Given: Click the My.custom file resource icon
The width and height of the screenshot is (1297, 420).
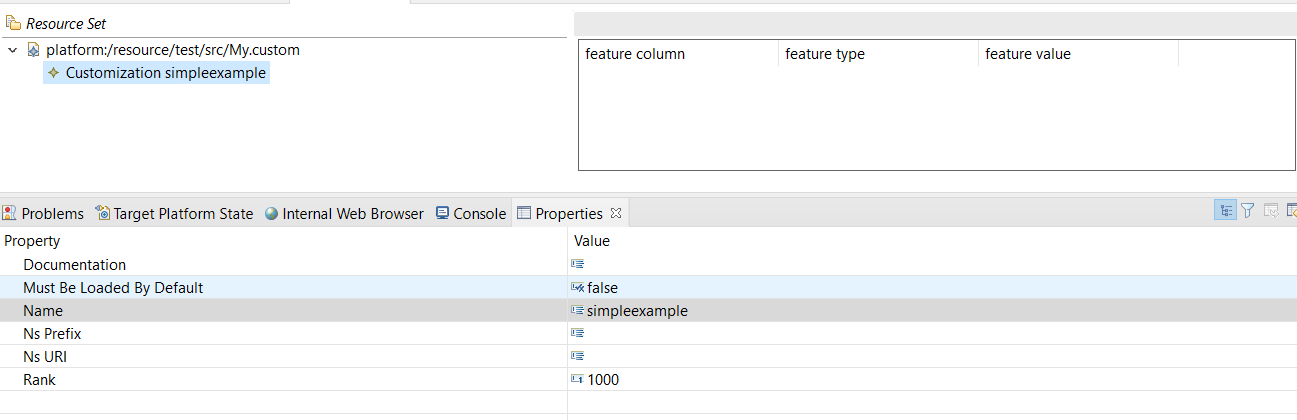Looking at the screenshot, I should 34,49.
